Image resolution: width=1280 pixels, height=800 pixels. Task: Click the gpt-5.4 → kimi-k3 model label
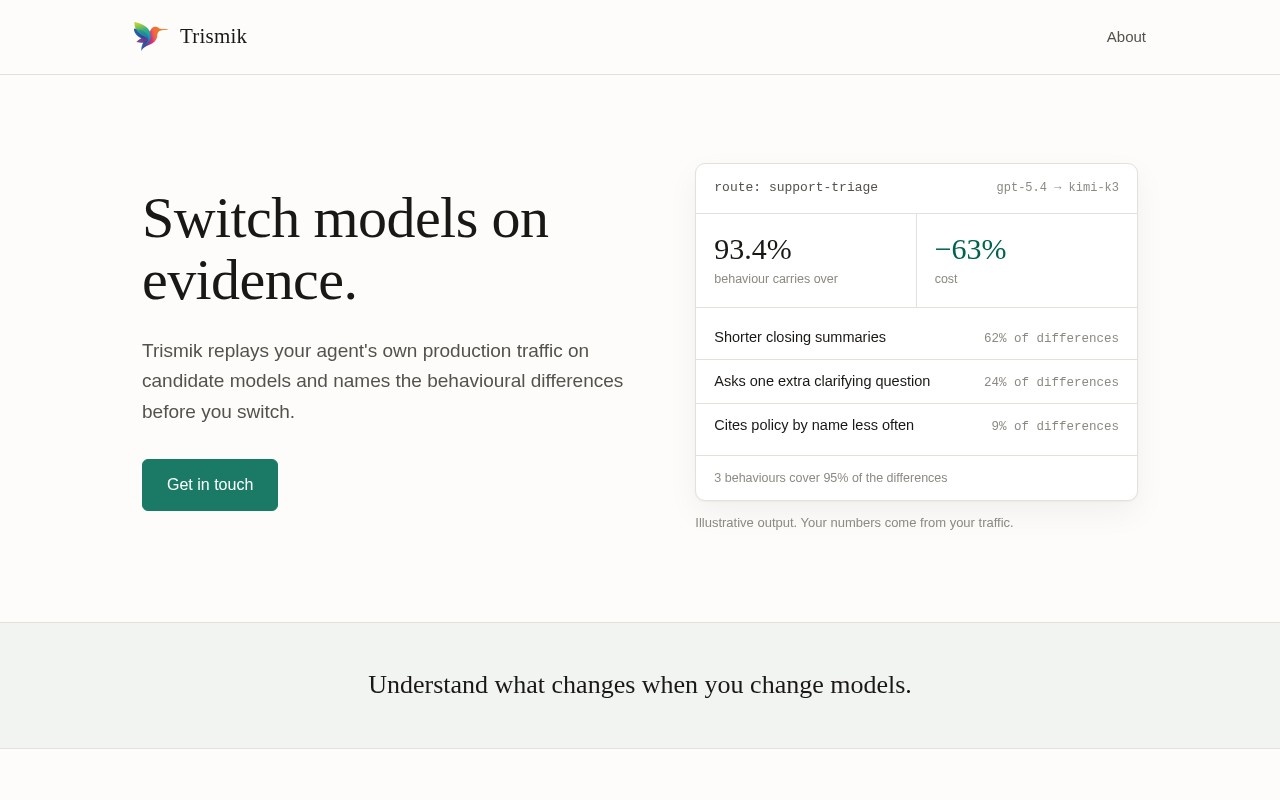click(x=1057, y=188)
